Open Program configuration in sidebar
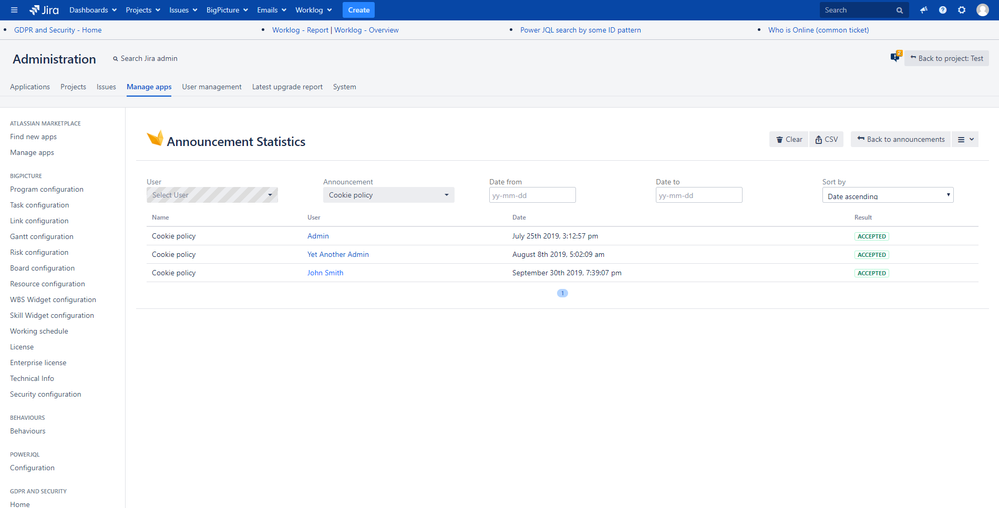Viewport: 999px width, 508px height. pos(47,189)
